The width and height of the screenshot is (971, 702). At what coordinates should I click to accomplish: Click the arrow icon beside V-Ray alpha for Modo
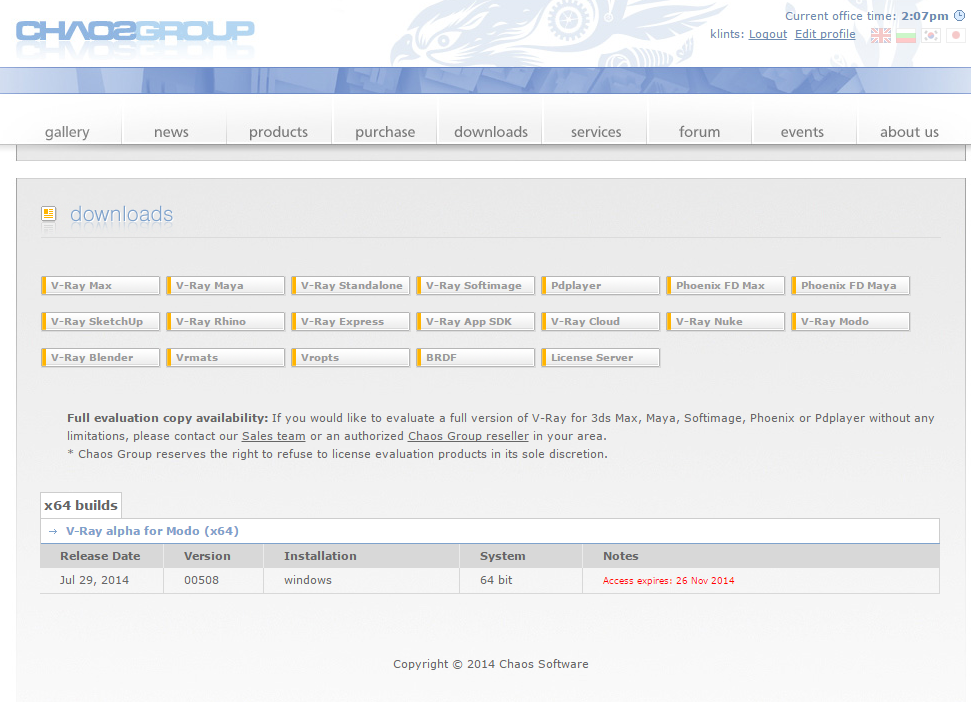tap(53, 531)
